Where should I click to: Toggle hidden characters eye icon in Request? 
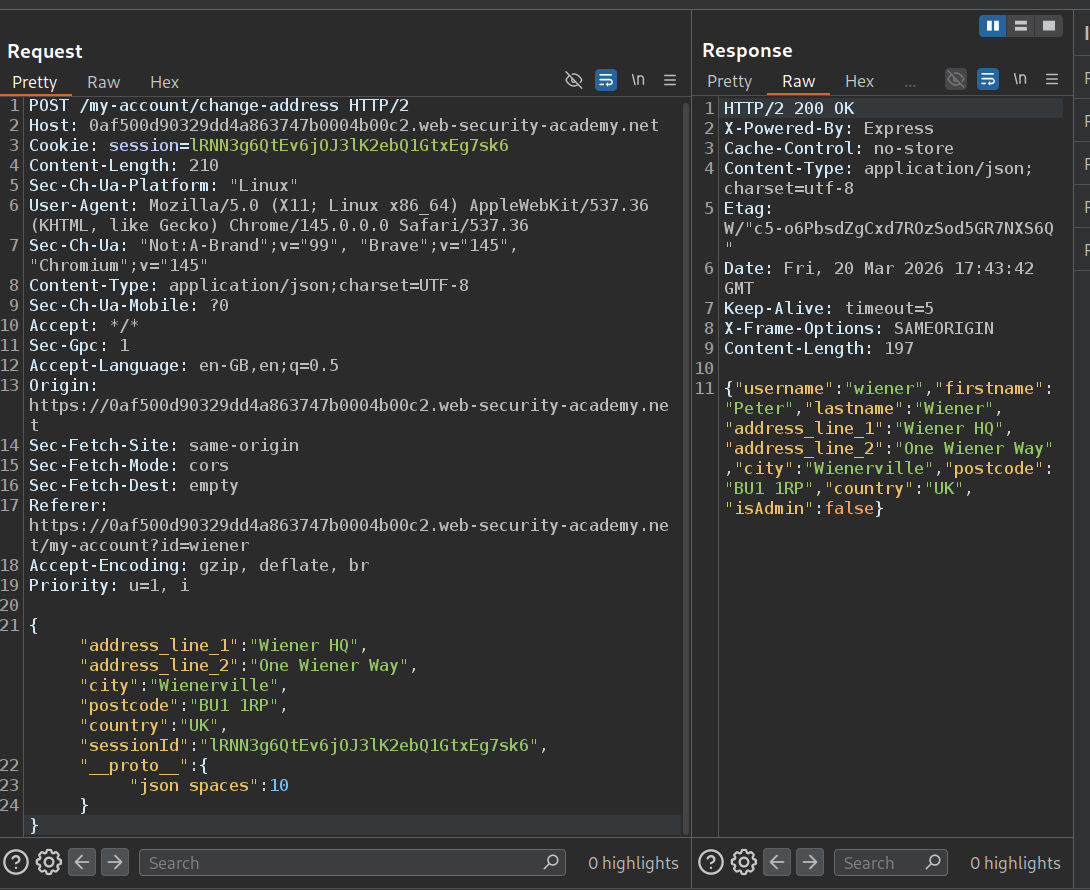coord(573,80)
